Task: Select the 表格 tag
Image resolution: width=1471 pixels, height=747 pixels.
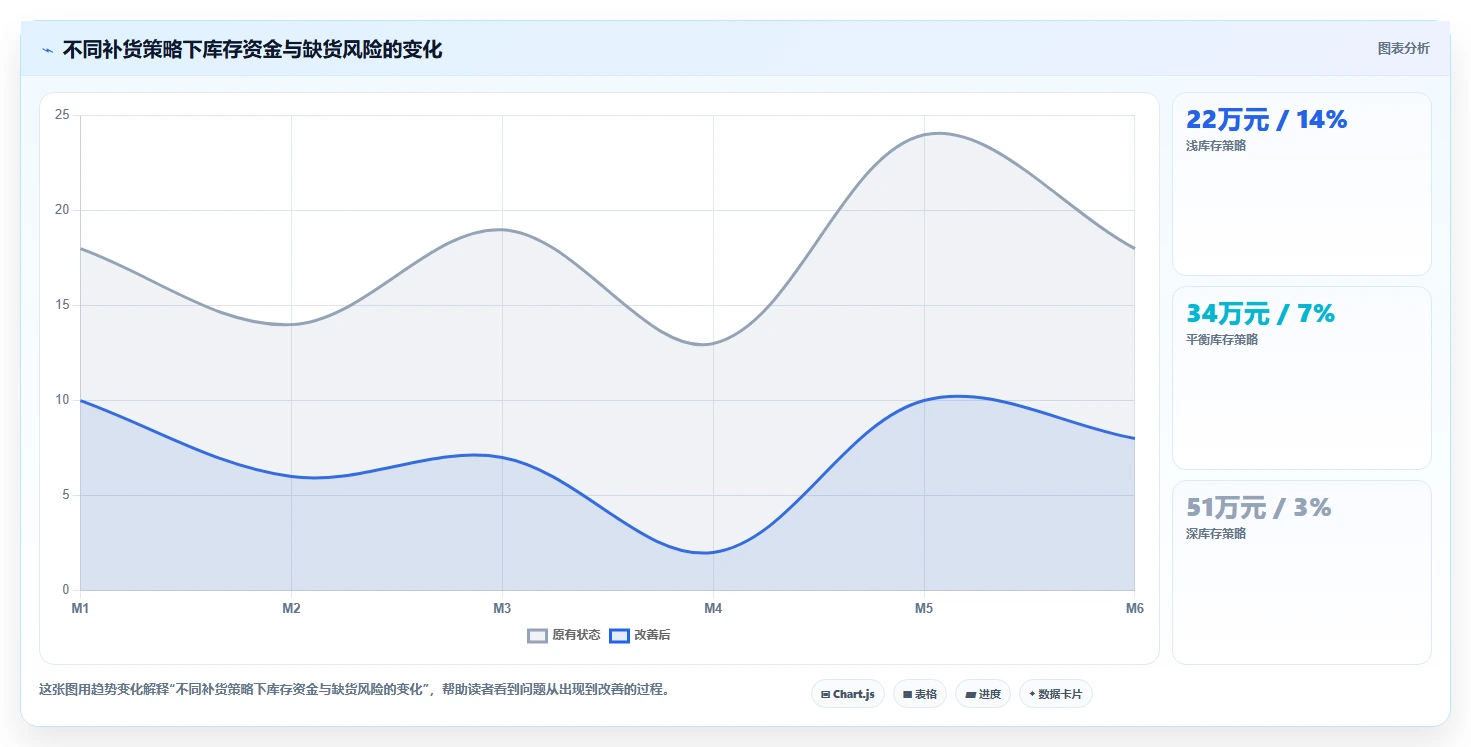Action: pyautogui.click(x=919, y=694)
